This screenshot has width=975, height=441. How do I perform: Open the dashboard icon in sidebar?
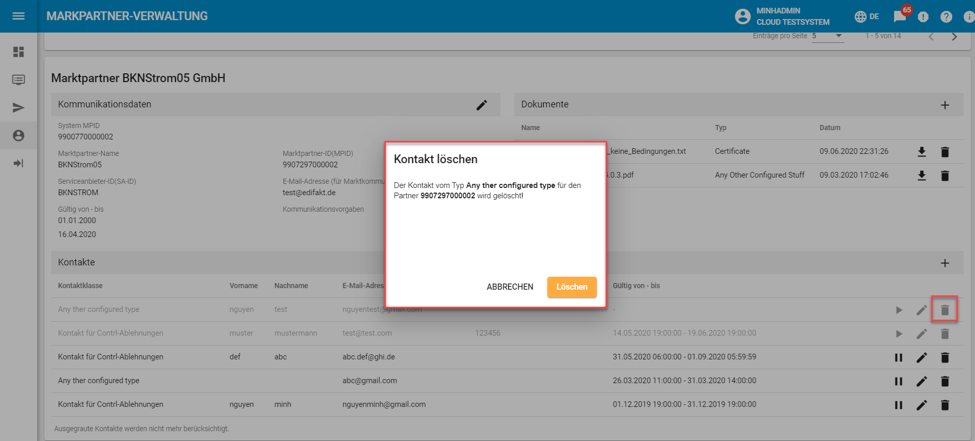pos(19,52)
